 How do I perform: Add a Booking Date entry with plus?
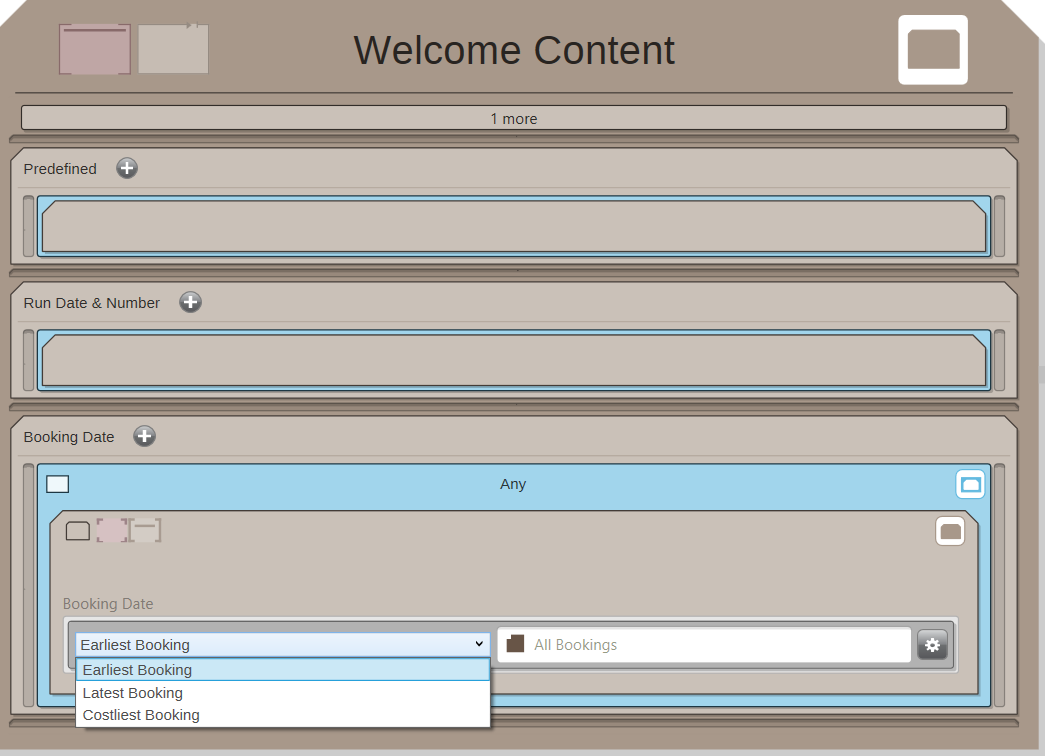(x=145, y=436)
